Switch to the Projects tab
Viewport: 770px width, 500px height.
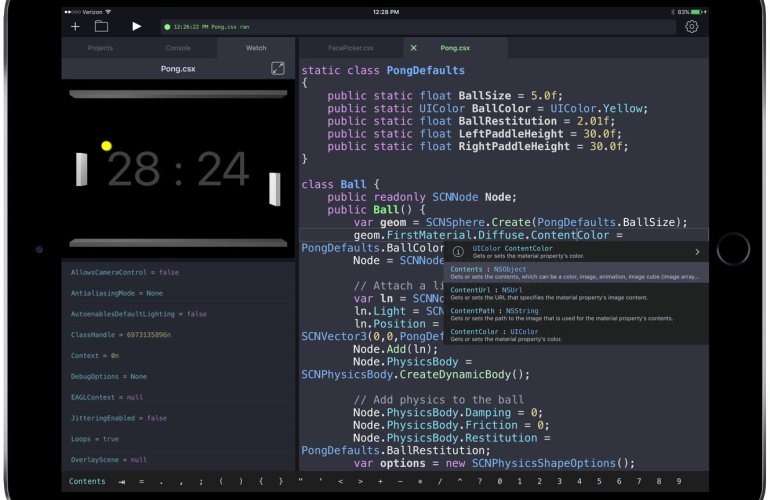click(100, 48)
